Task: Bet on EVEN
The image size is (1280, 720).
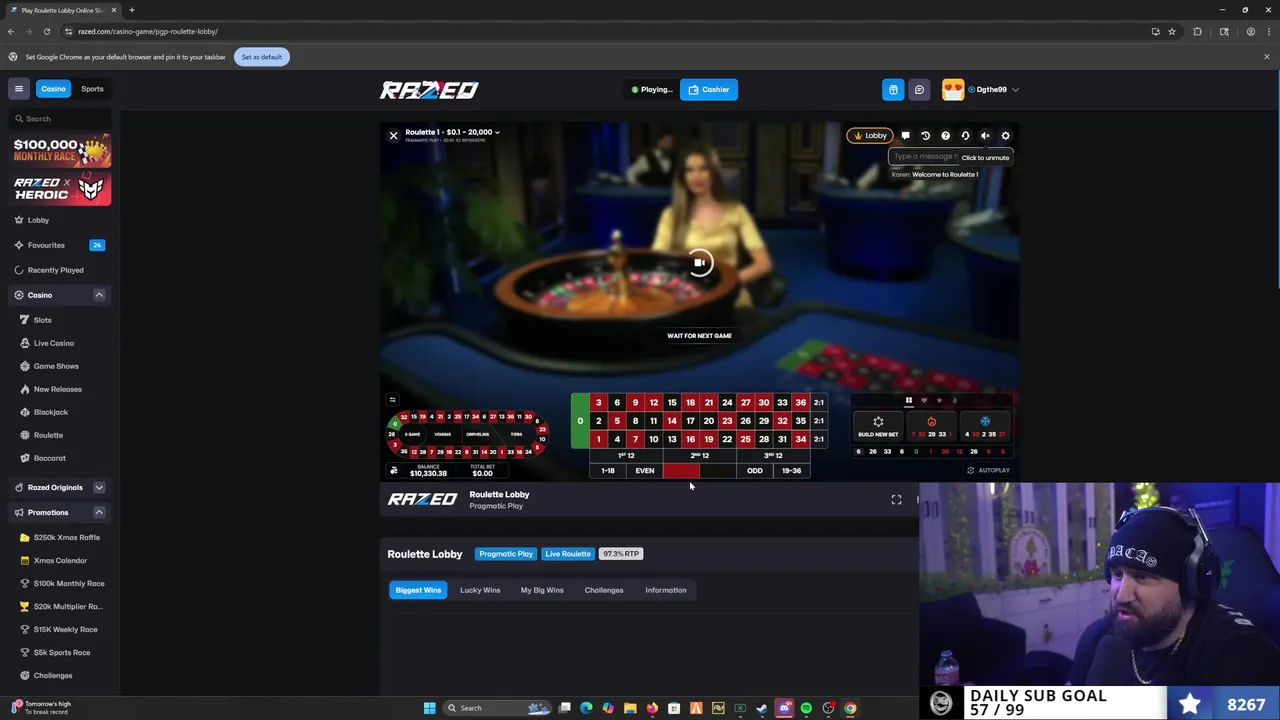Action: coord(645,471)
